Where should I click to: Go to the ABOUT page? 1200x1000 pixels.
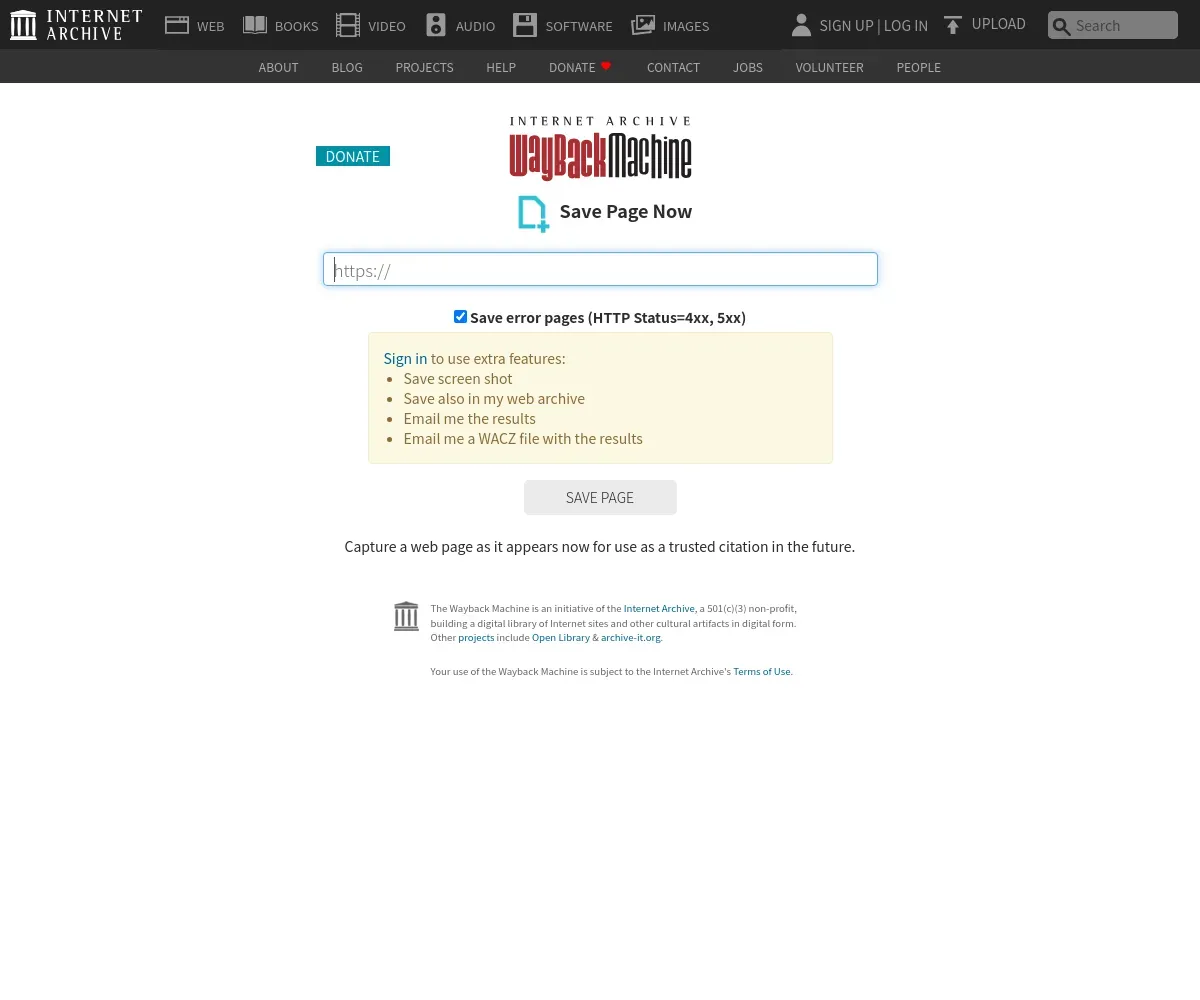coord(278,67)
